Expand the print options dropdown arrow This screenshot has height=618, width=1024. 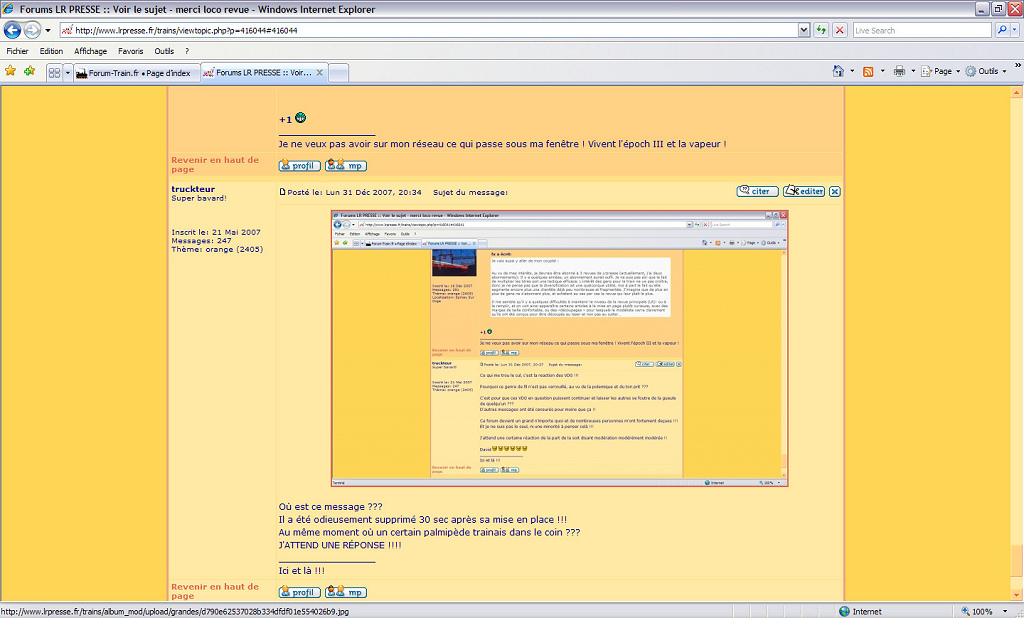[x=913, y=71]
